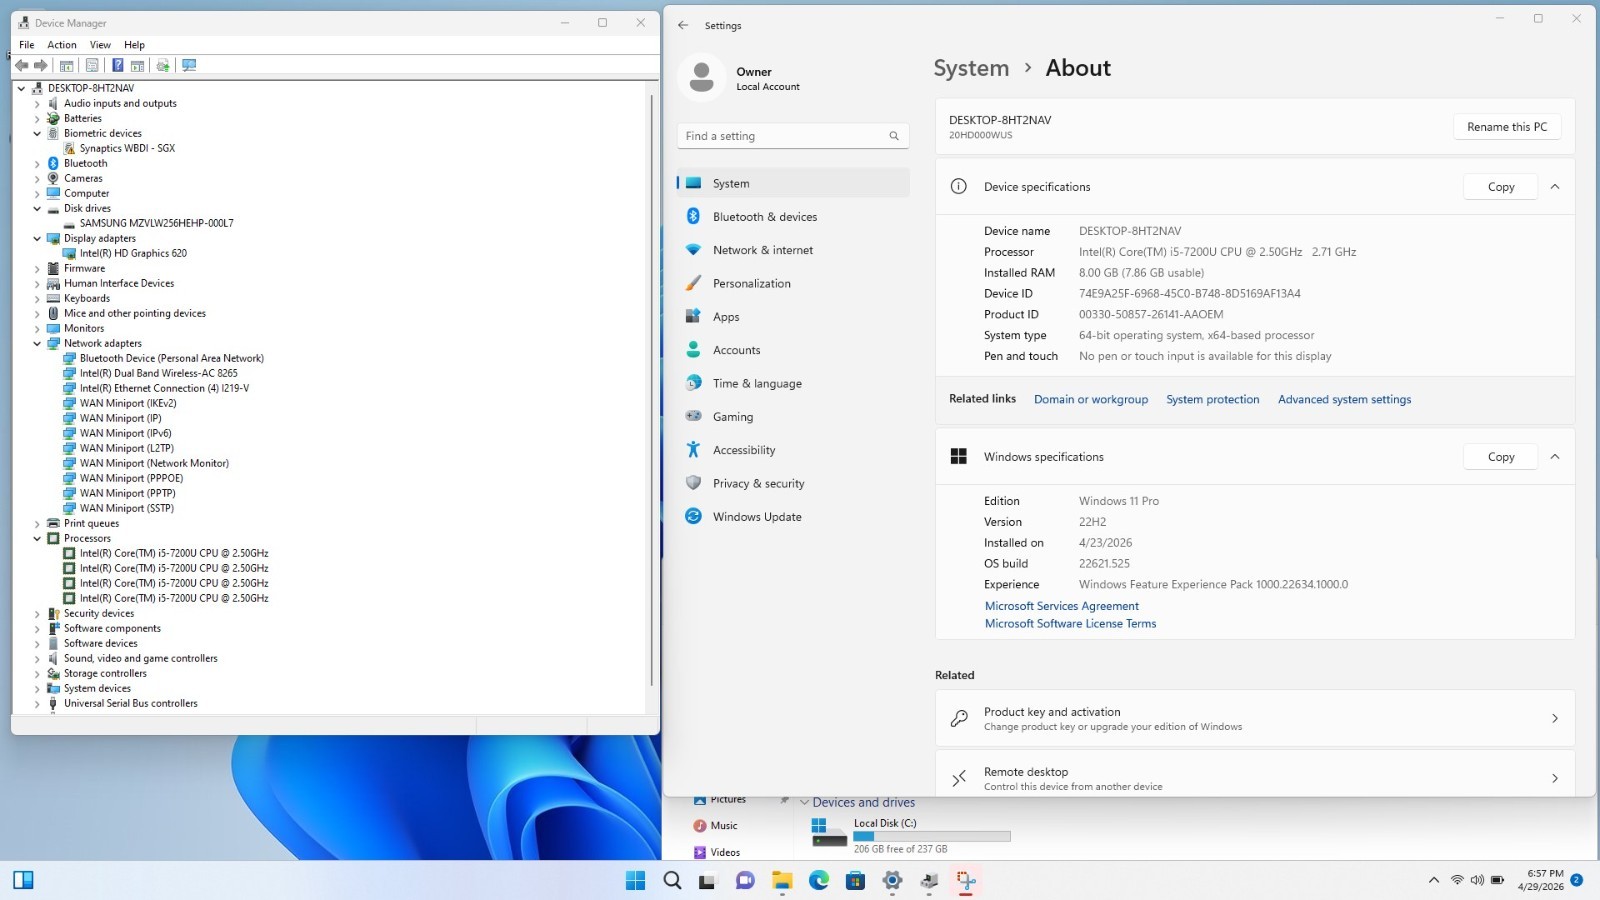Open the Widgets icon on the taskbar
Screen dimensions: 1600x900
click(x=23, y=880)
